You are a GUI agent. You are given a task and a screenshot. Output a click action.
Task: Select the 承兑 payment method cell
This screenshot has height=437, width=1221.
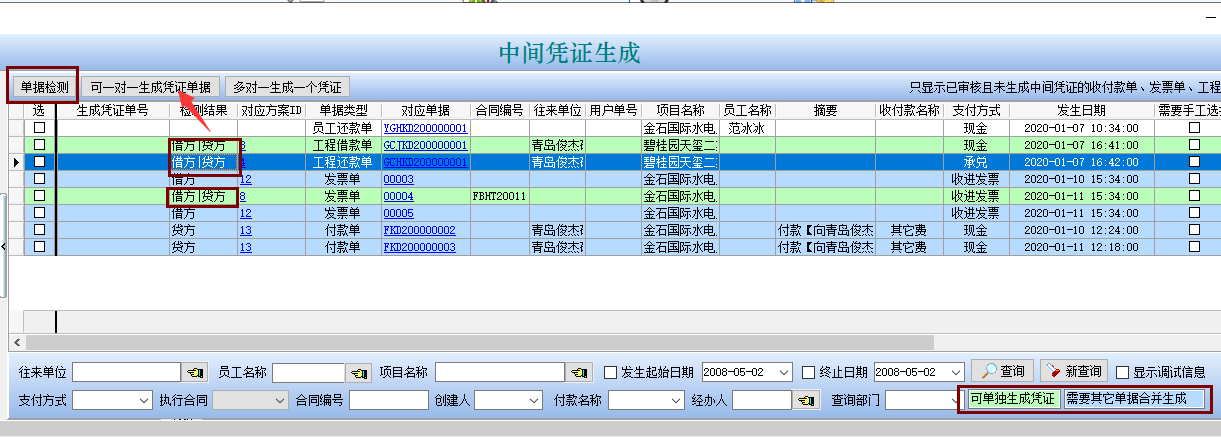(976, 162)
